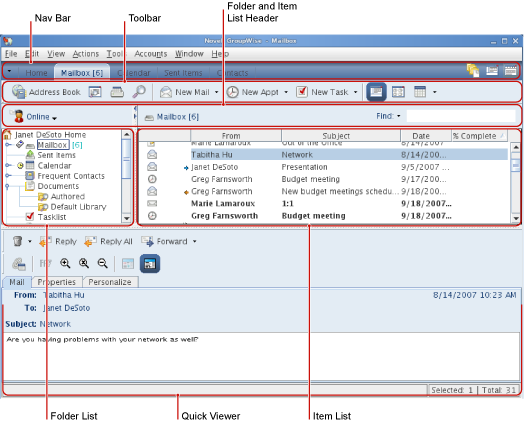The height and width of the screenshot is (423, 524).
Task: Open the Accounts menu
Action: click(x=151, y=54)
